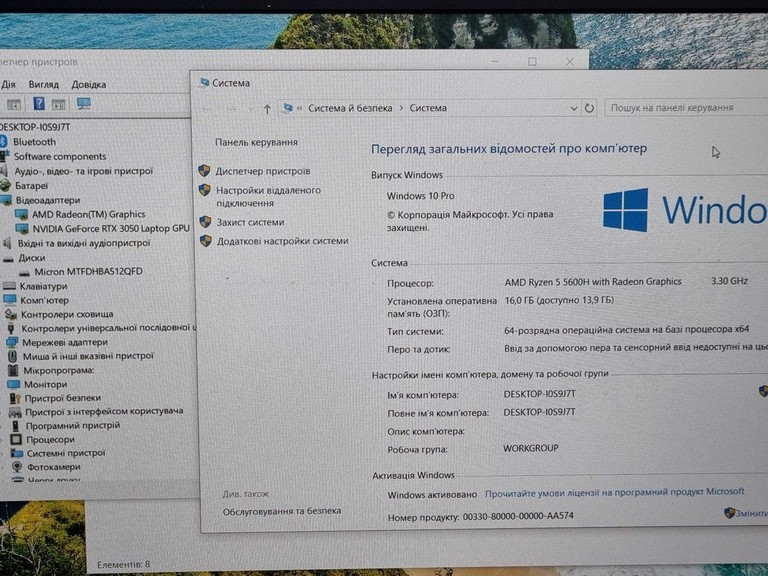The height and width of the screenshot is (576, 768).
Task: Select the Bluetooth device category
Action: pos(34,142)
